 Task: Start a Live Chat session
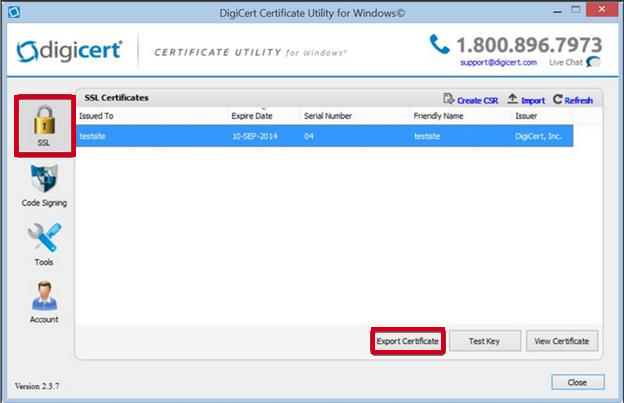(566, 62)
